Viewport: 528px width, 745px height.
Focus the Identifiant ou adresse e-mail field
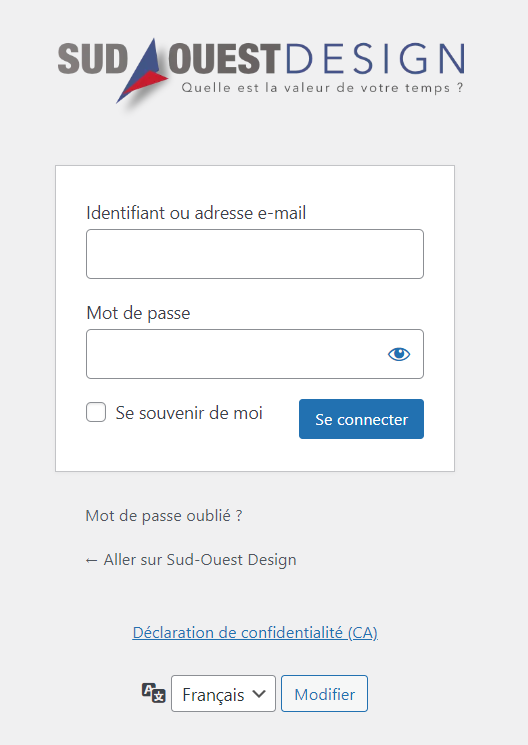pos(255,254)
